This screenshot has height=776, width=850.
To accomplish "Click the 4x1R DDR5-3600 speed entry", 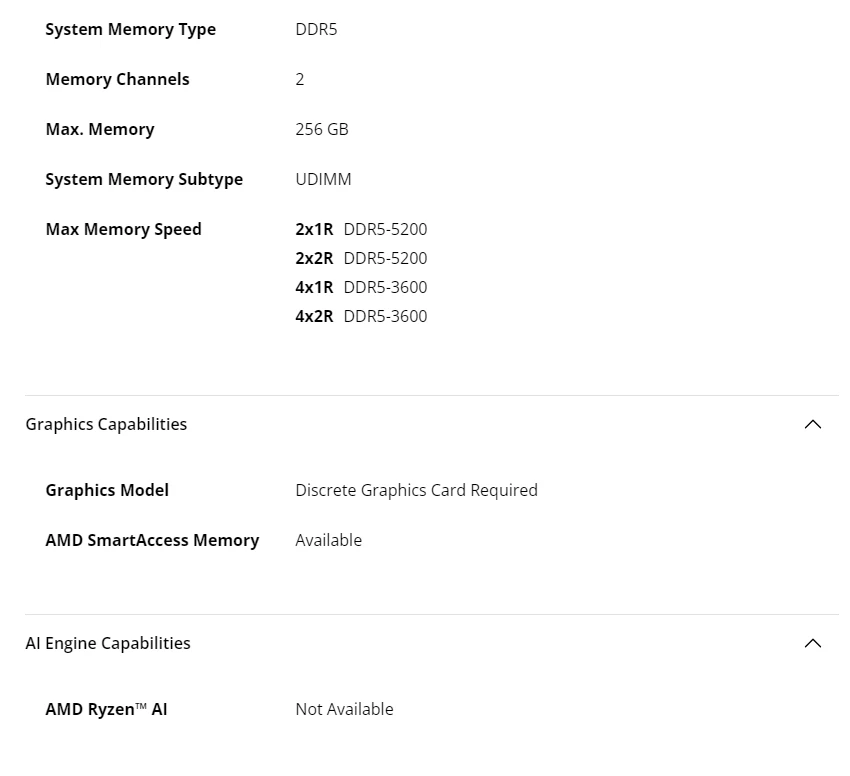I will 362,287.
